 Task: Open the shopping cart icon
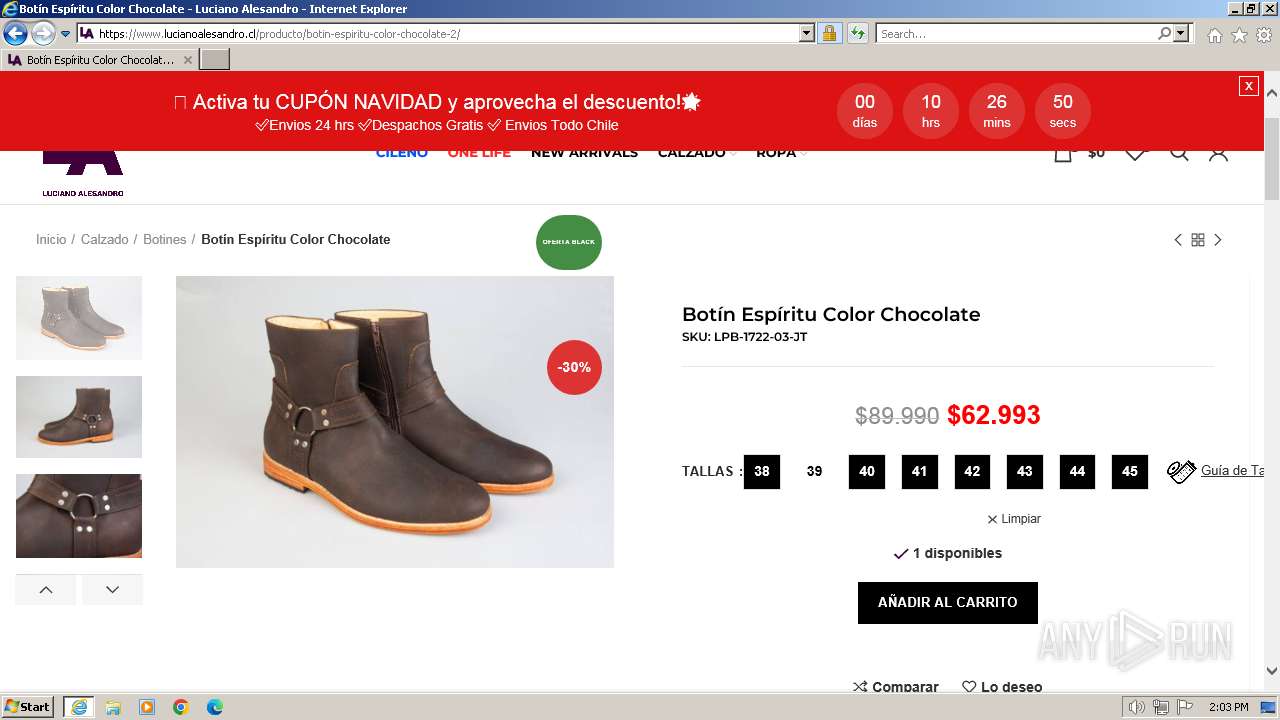1064,153
